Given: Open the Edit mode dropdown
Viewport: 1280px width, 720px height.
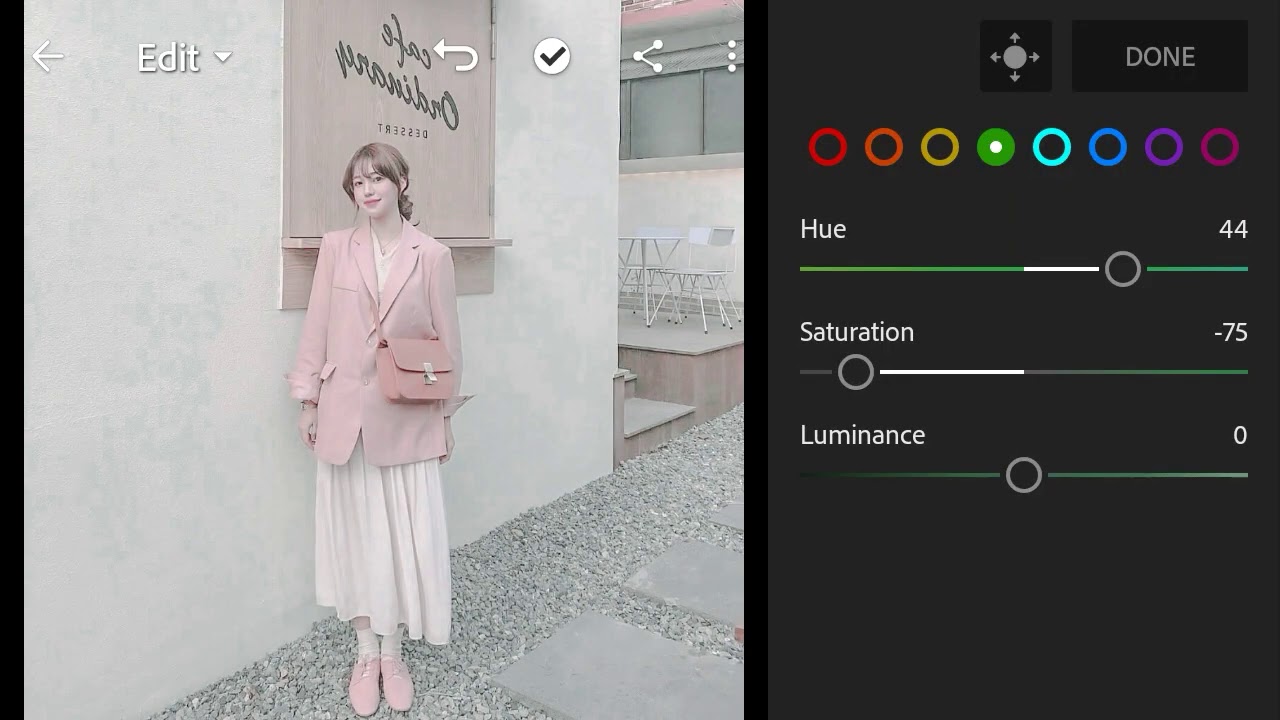Looking at the screenshot, I should point(184,58).
